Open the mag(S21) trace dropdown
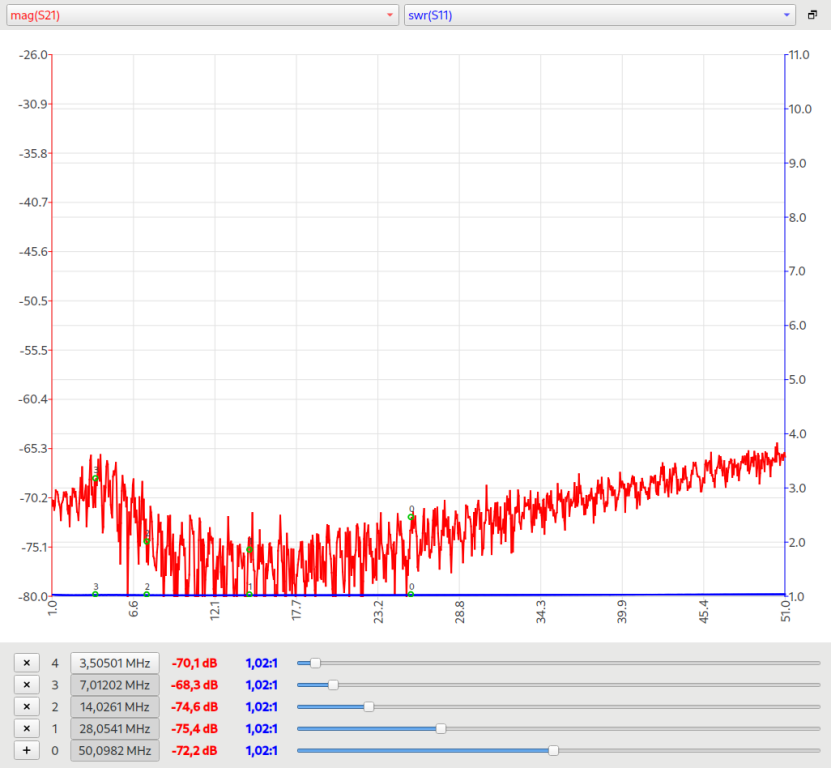 pos(200,15)
